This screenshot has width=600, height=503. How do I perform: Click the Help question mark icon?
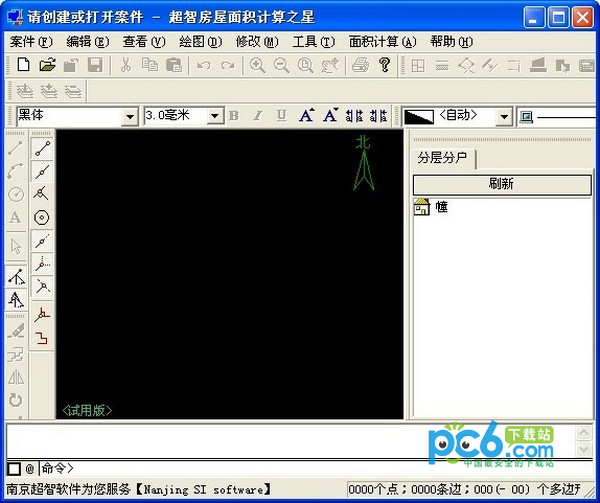385,65
